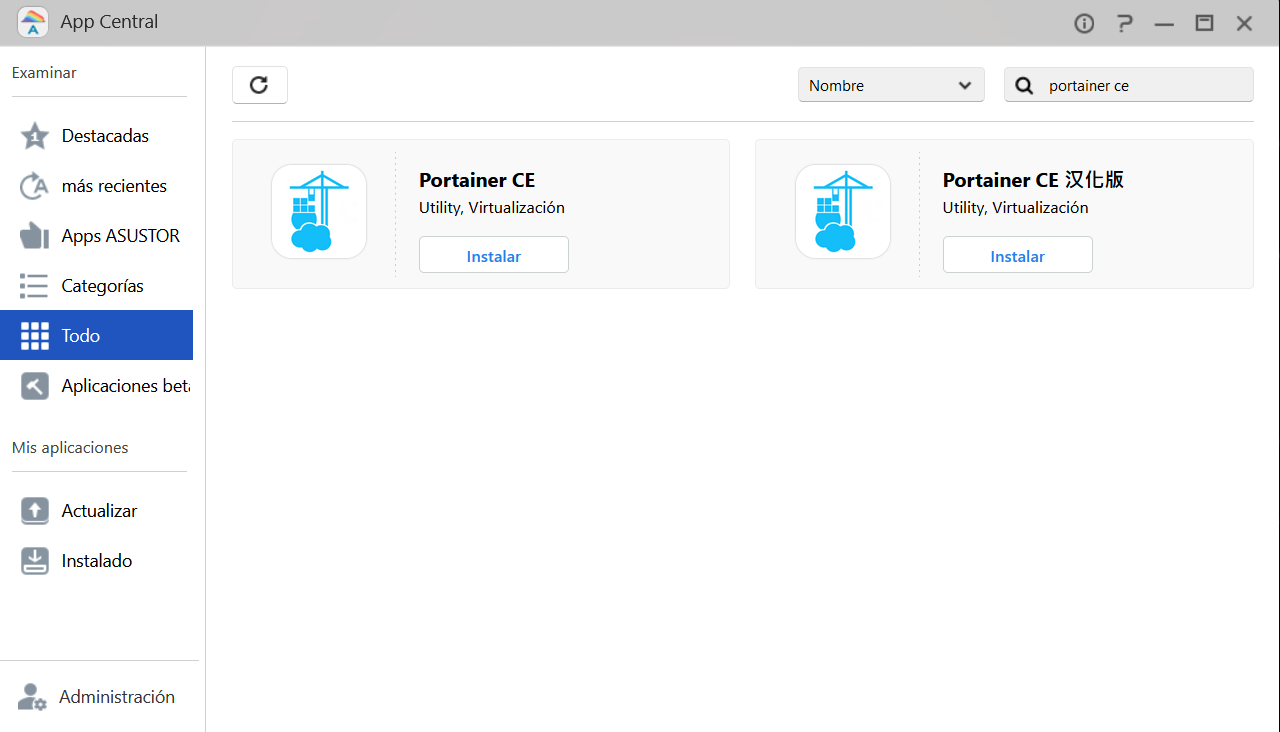Image resolution: width=1280 pixels, height=732 pixels.
Task: Open the Actualizar upload icon
Action: [35, 511]
